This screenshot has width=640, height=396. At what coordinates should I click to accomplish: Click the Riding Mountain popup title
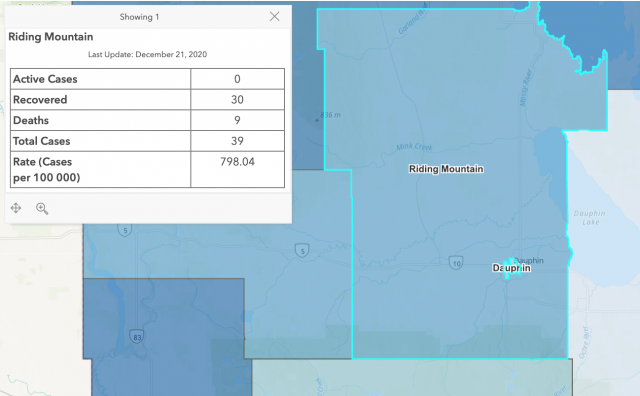pyautogui.click(x=51, y=37)
